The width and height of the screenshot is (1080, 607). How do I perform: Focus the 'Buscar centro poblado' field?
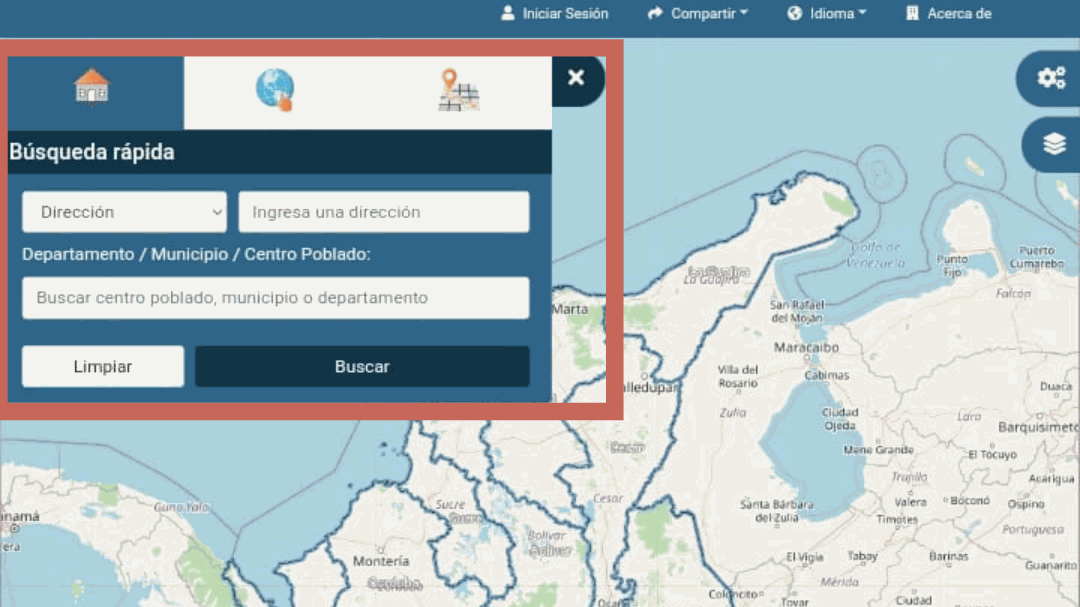point(275,298)
